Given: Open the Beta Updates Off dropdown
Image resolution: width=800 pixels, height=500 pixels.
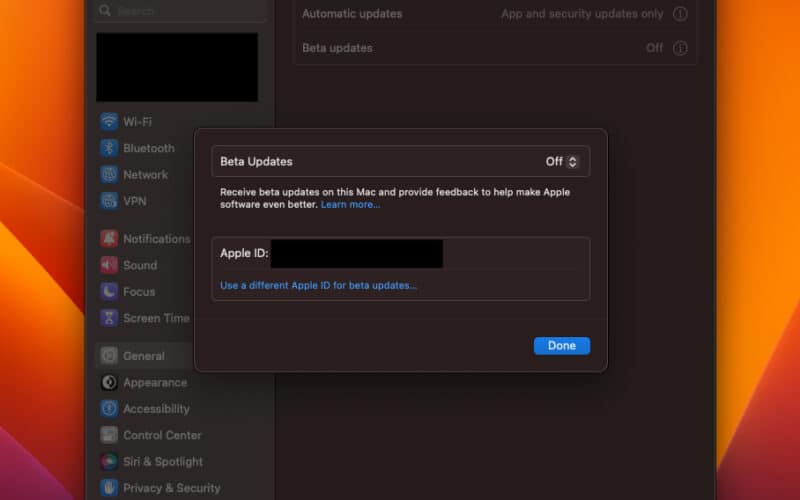Looking at the screenshot, I should point(562,162).
